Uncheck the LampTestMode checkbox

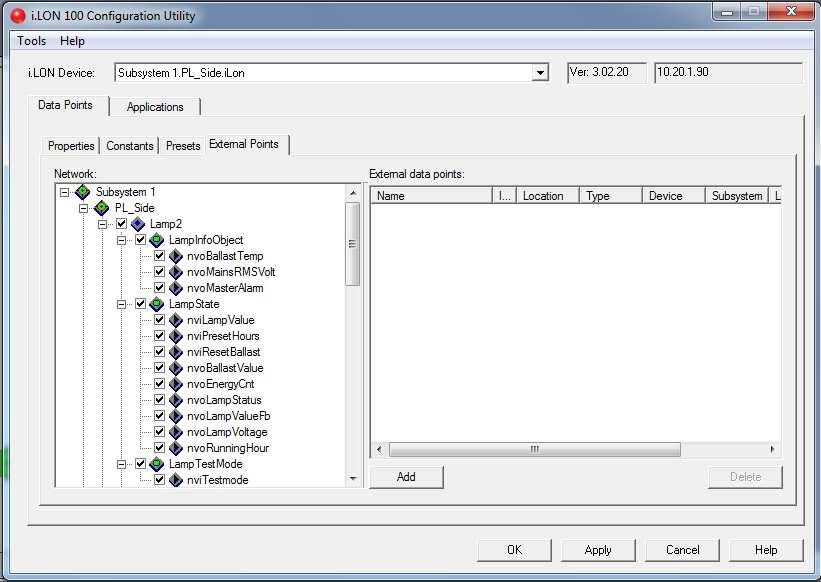point(140,464)
